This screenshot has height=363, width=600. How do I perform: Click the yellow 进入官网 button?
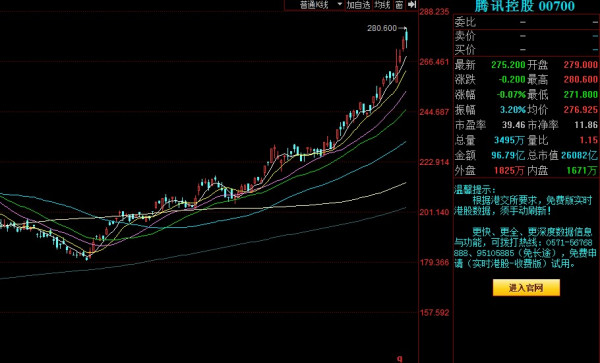click(526, 288)
